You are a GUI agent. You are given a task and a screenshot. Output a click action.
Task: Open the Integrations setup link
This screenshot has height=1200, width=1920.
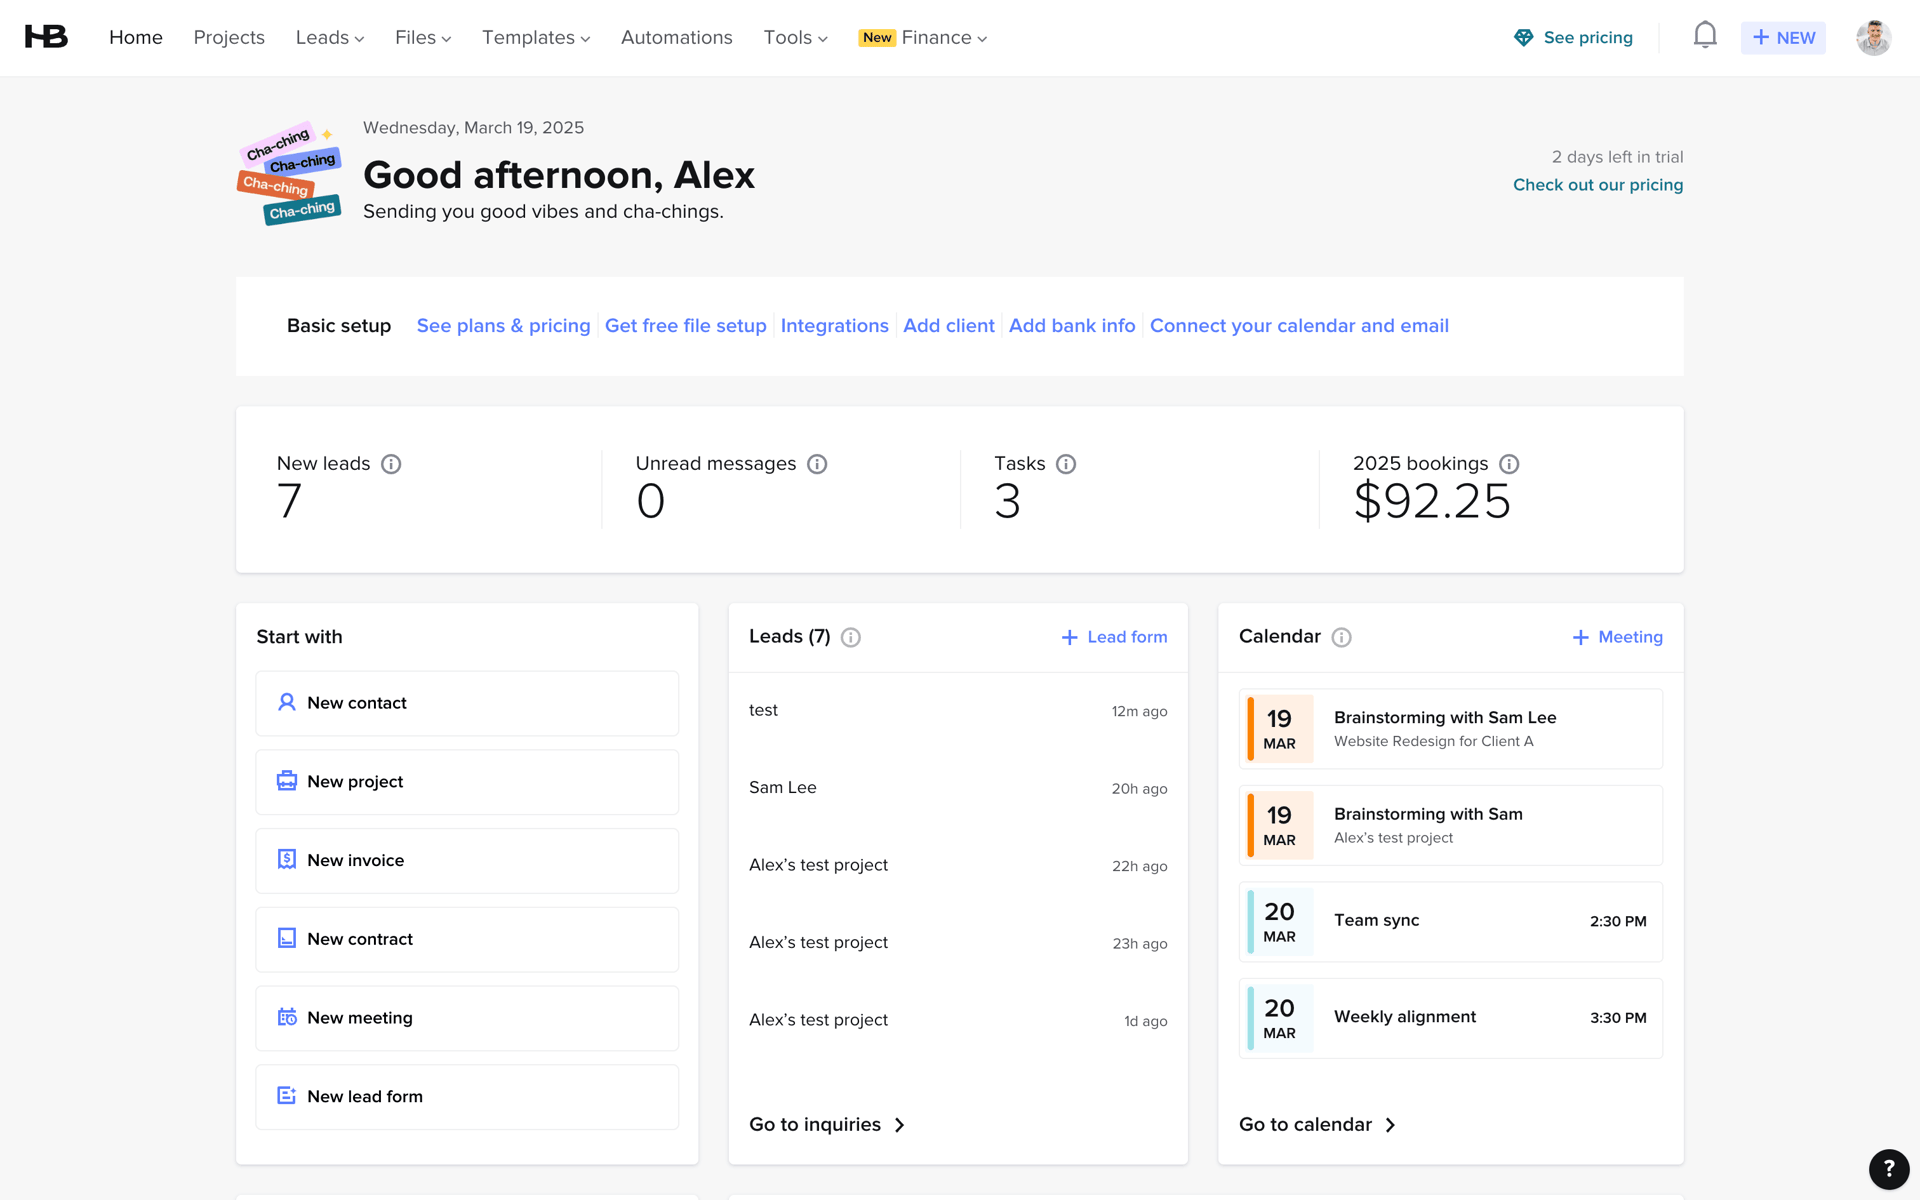tap(835, 326)
